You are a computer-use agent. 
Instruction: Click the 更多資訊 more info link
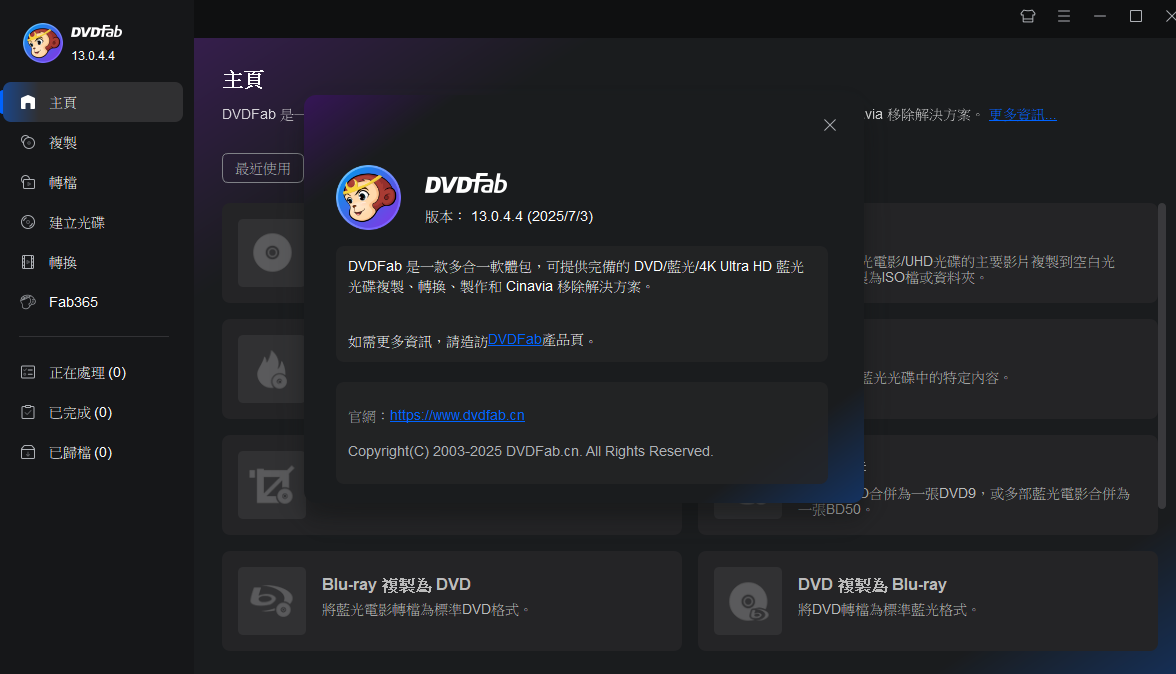click(x=1022, y=115)
